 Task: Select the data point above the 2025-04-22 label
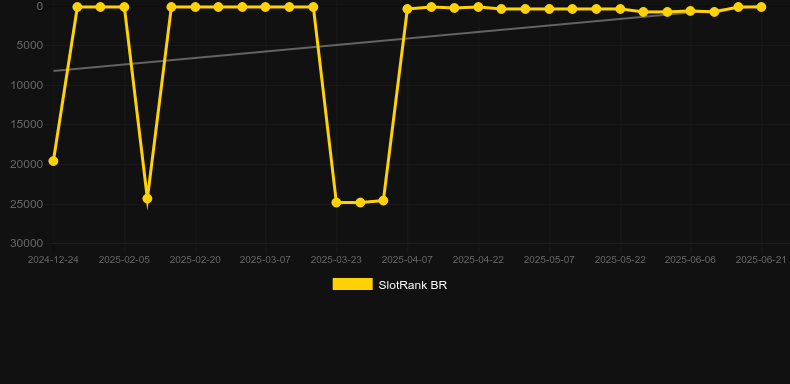478,7
